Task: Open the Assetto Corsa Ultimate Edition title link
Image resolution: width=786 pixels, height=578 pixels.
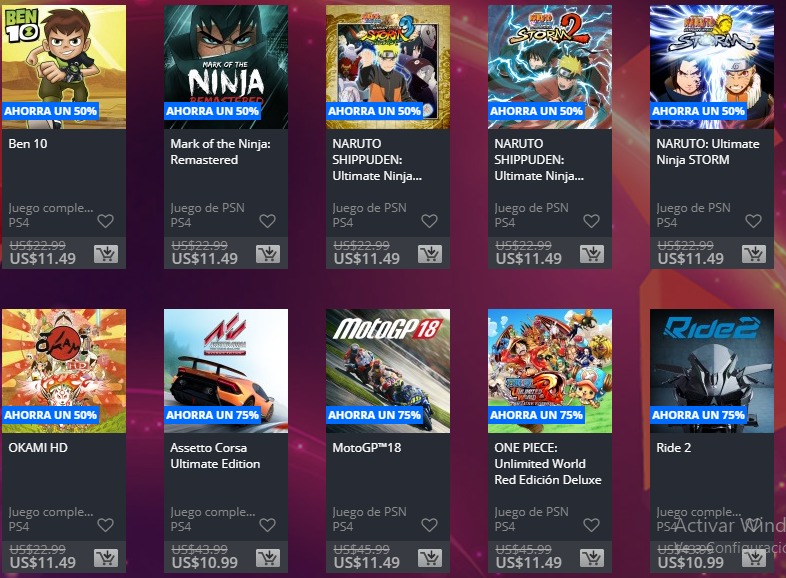Action: 215,456
